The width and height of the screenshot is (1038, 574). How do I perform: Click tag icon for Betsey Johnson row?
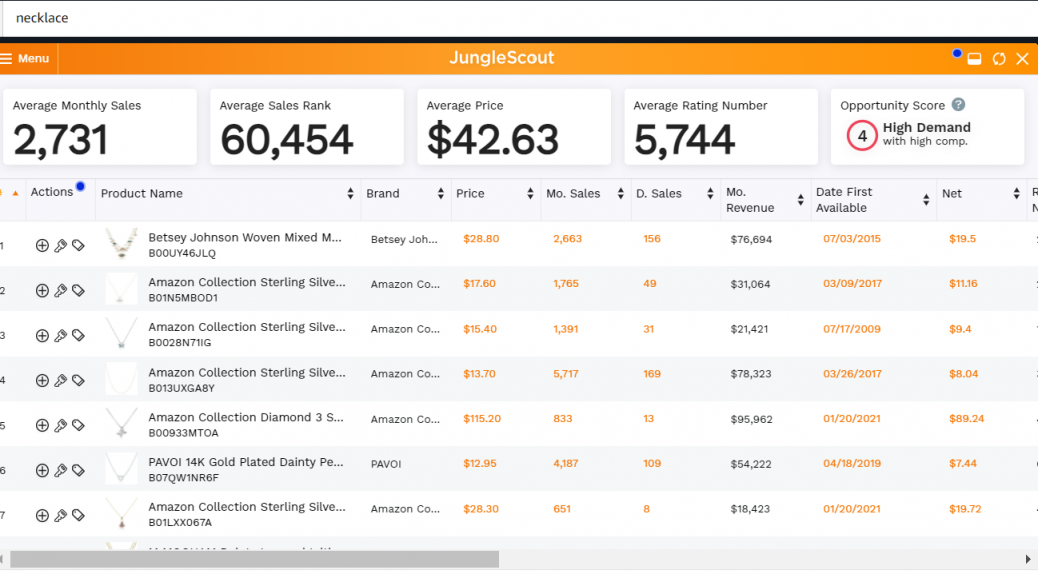click(78, 246)
